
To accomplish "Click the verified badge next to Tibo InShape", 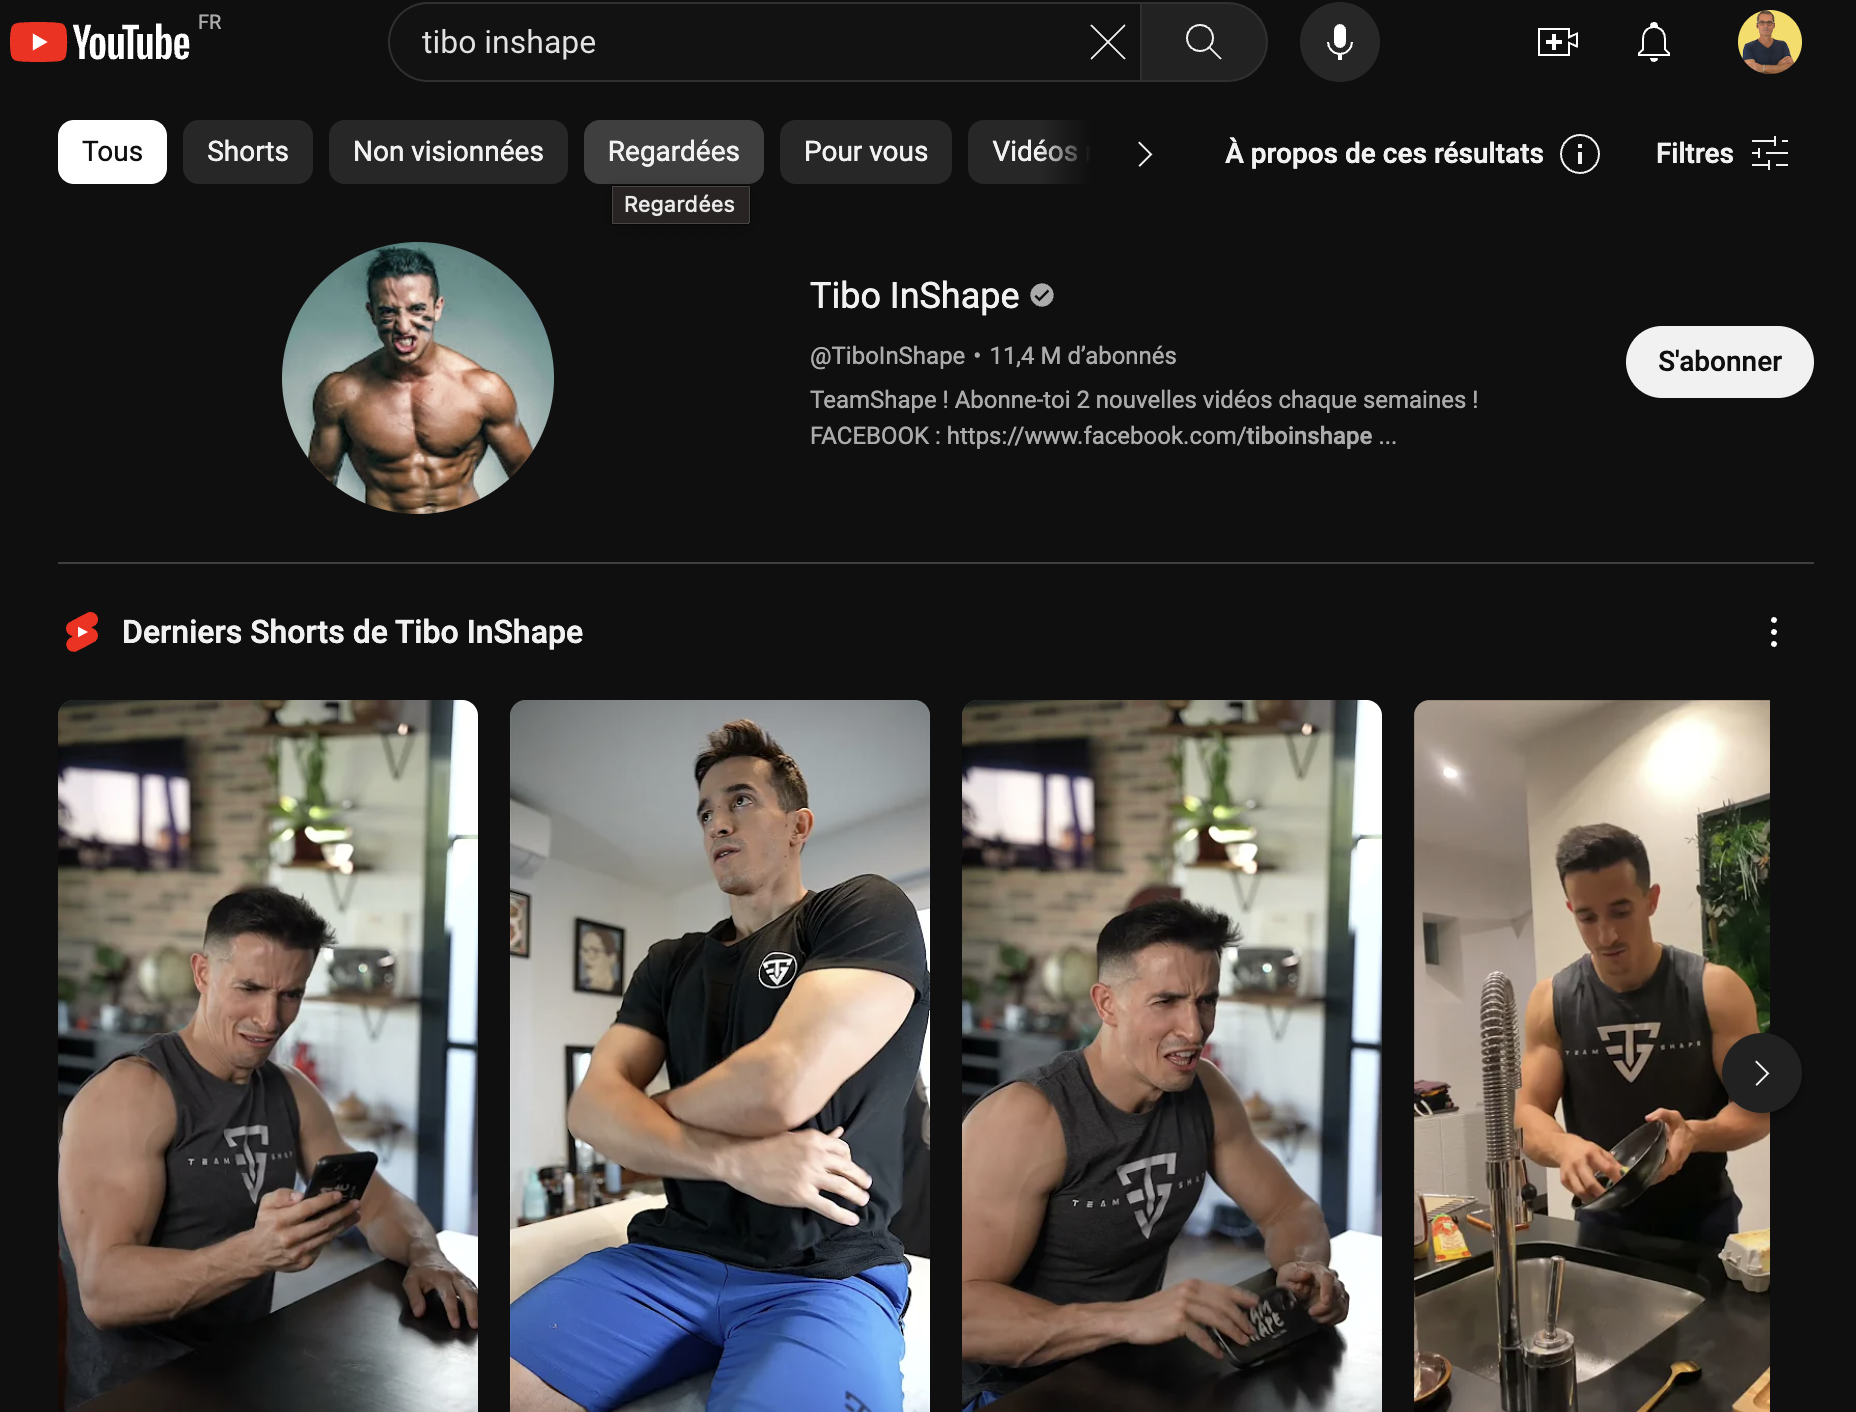I will 1042,295.
